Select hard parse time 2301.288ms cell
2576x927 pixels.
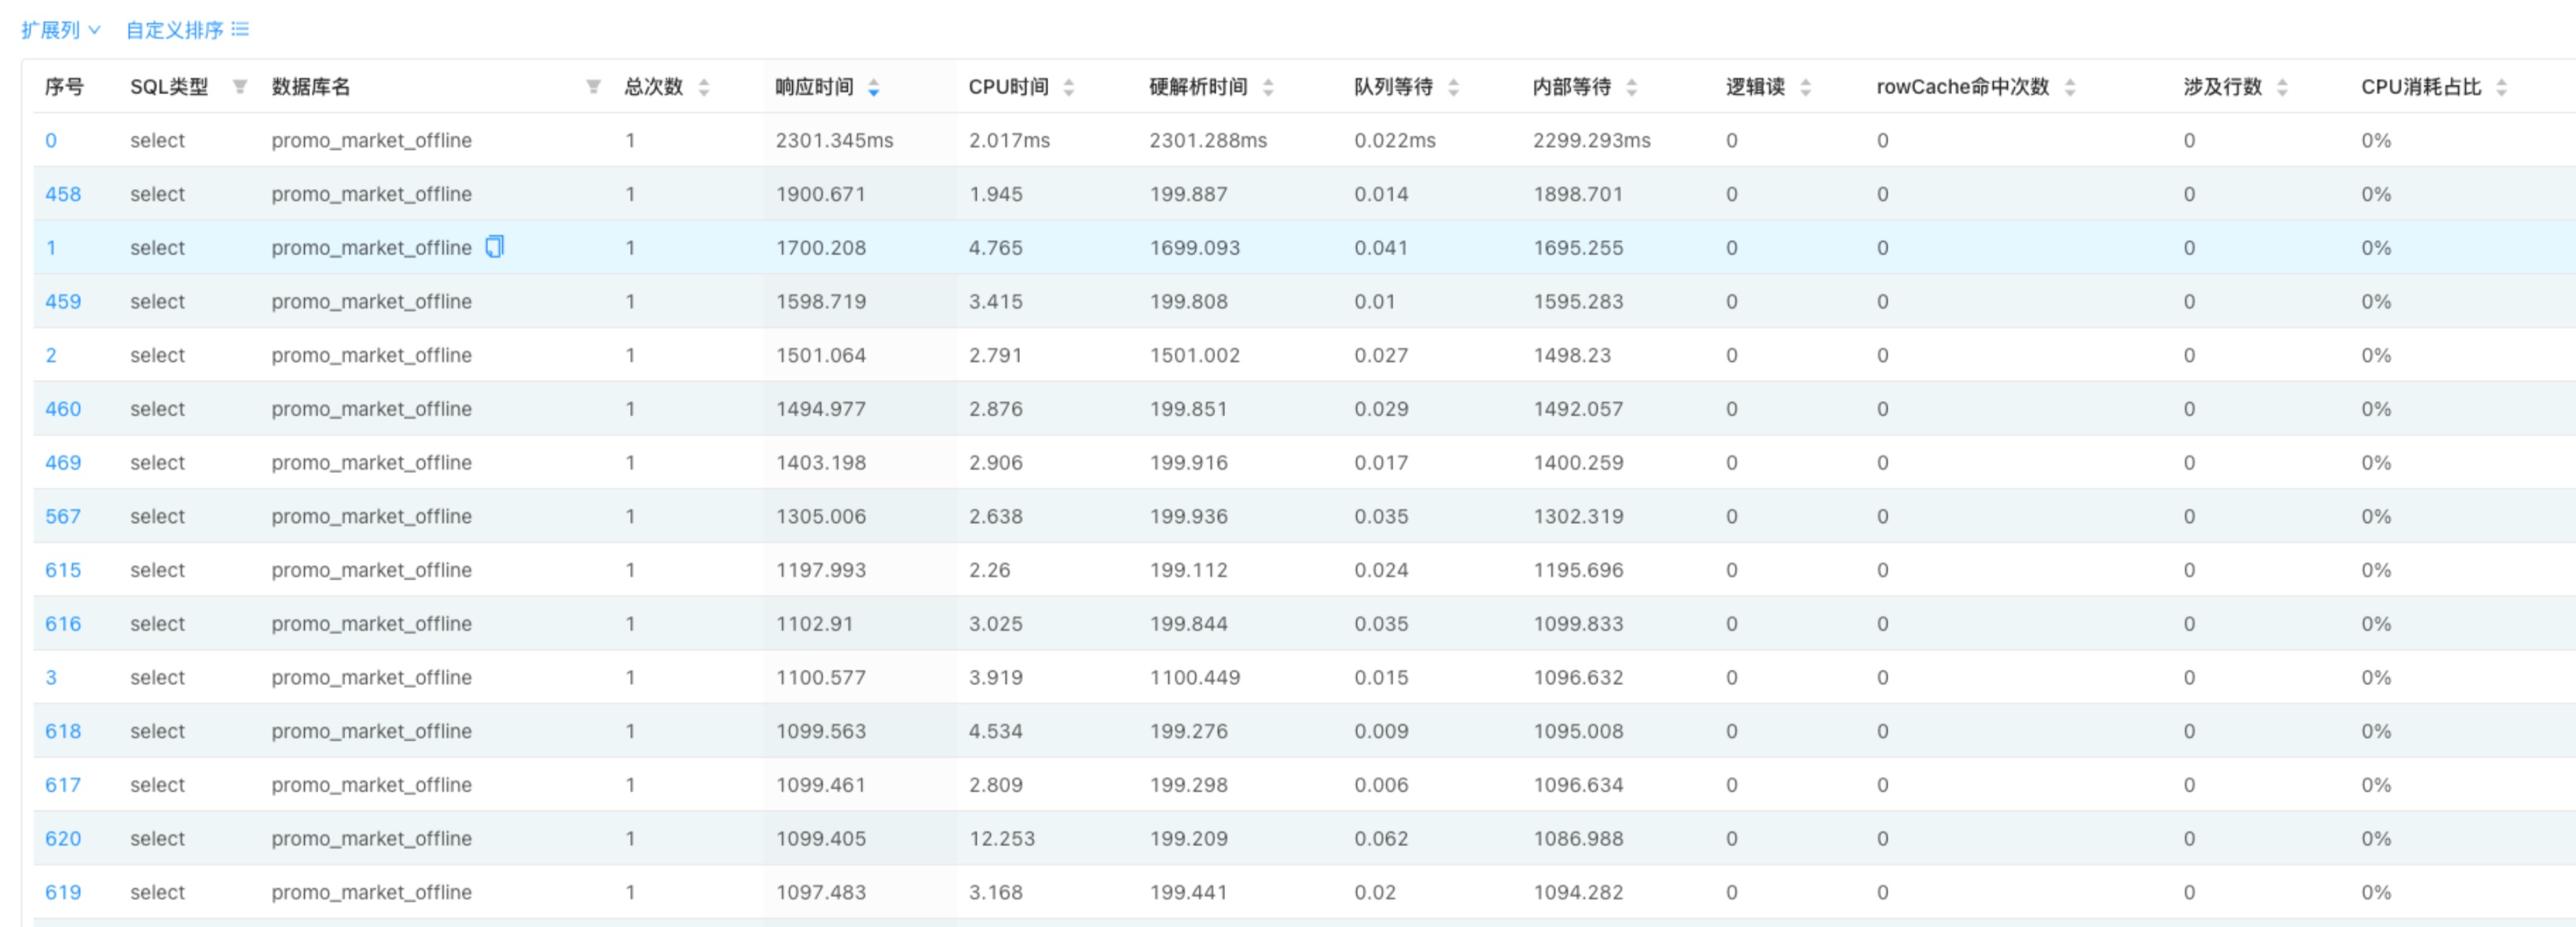click(1208, 140)
